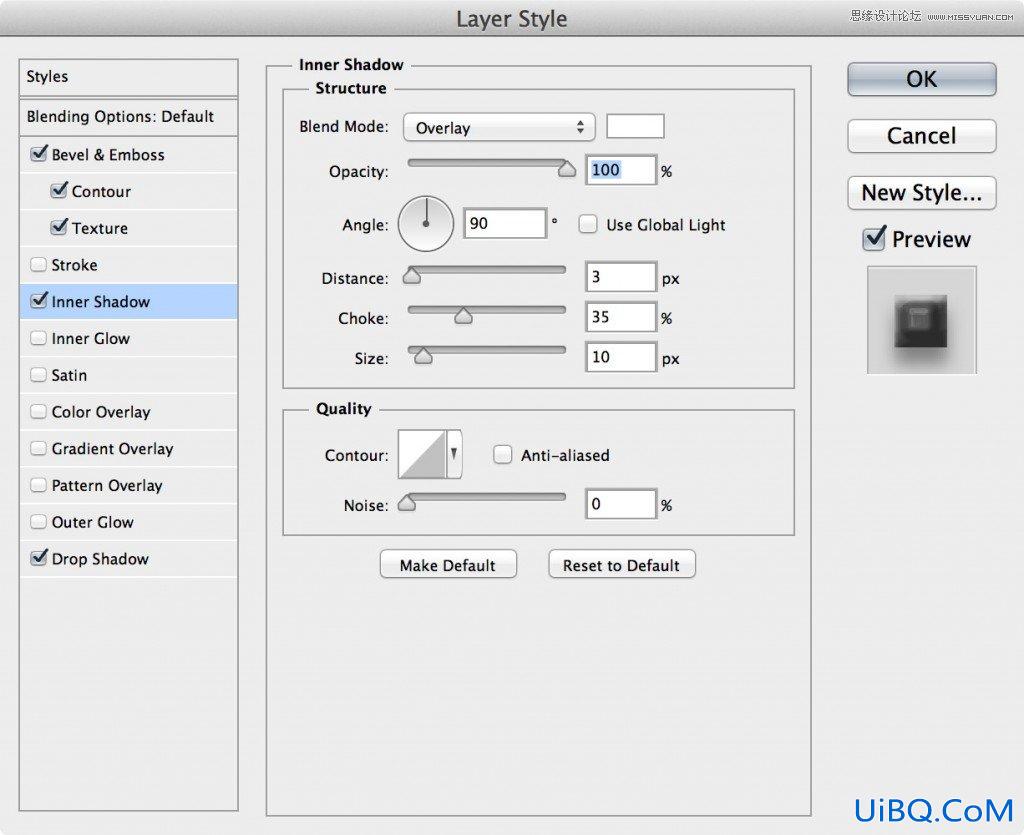The height and width of the screenshot is (835, 1024).
Task: Enable the Stroke checkbox
Action: 39,264
